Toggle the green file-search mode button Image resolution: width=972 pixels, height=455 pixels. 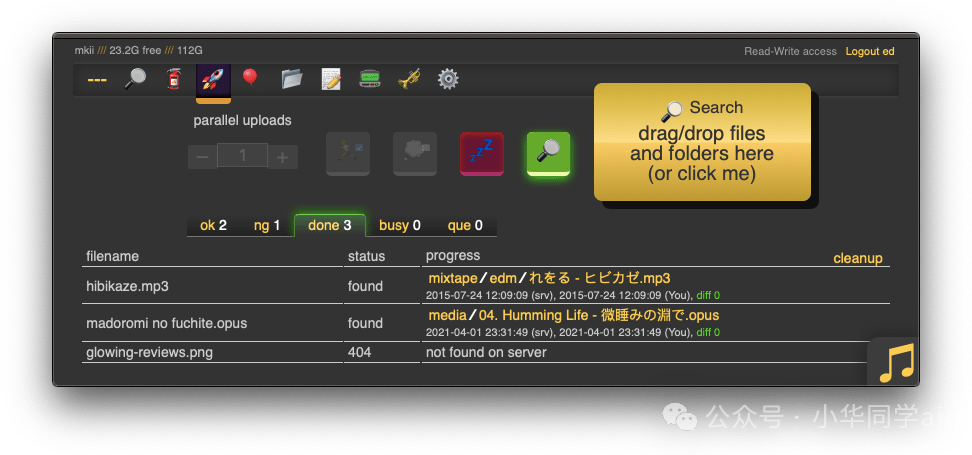tap(548, 153)
